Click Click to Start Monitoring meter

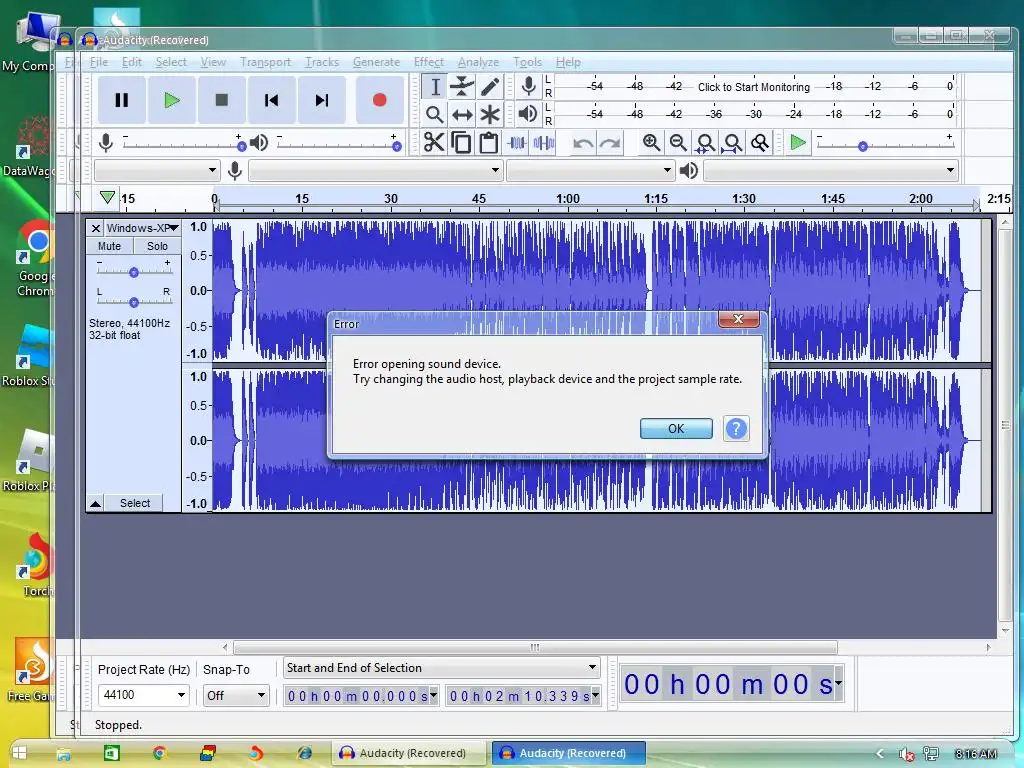(x=754, y=87)
